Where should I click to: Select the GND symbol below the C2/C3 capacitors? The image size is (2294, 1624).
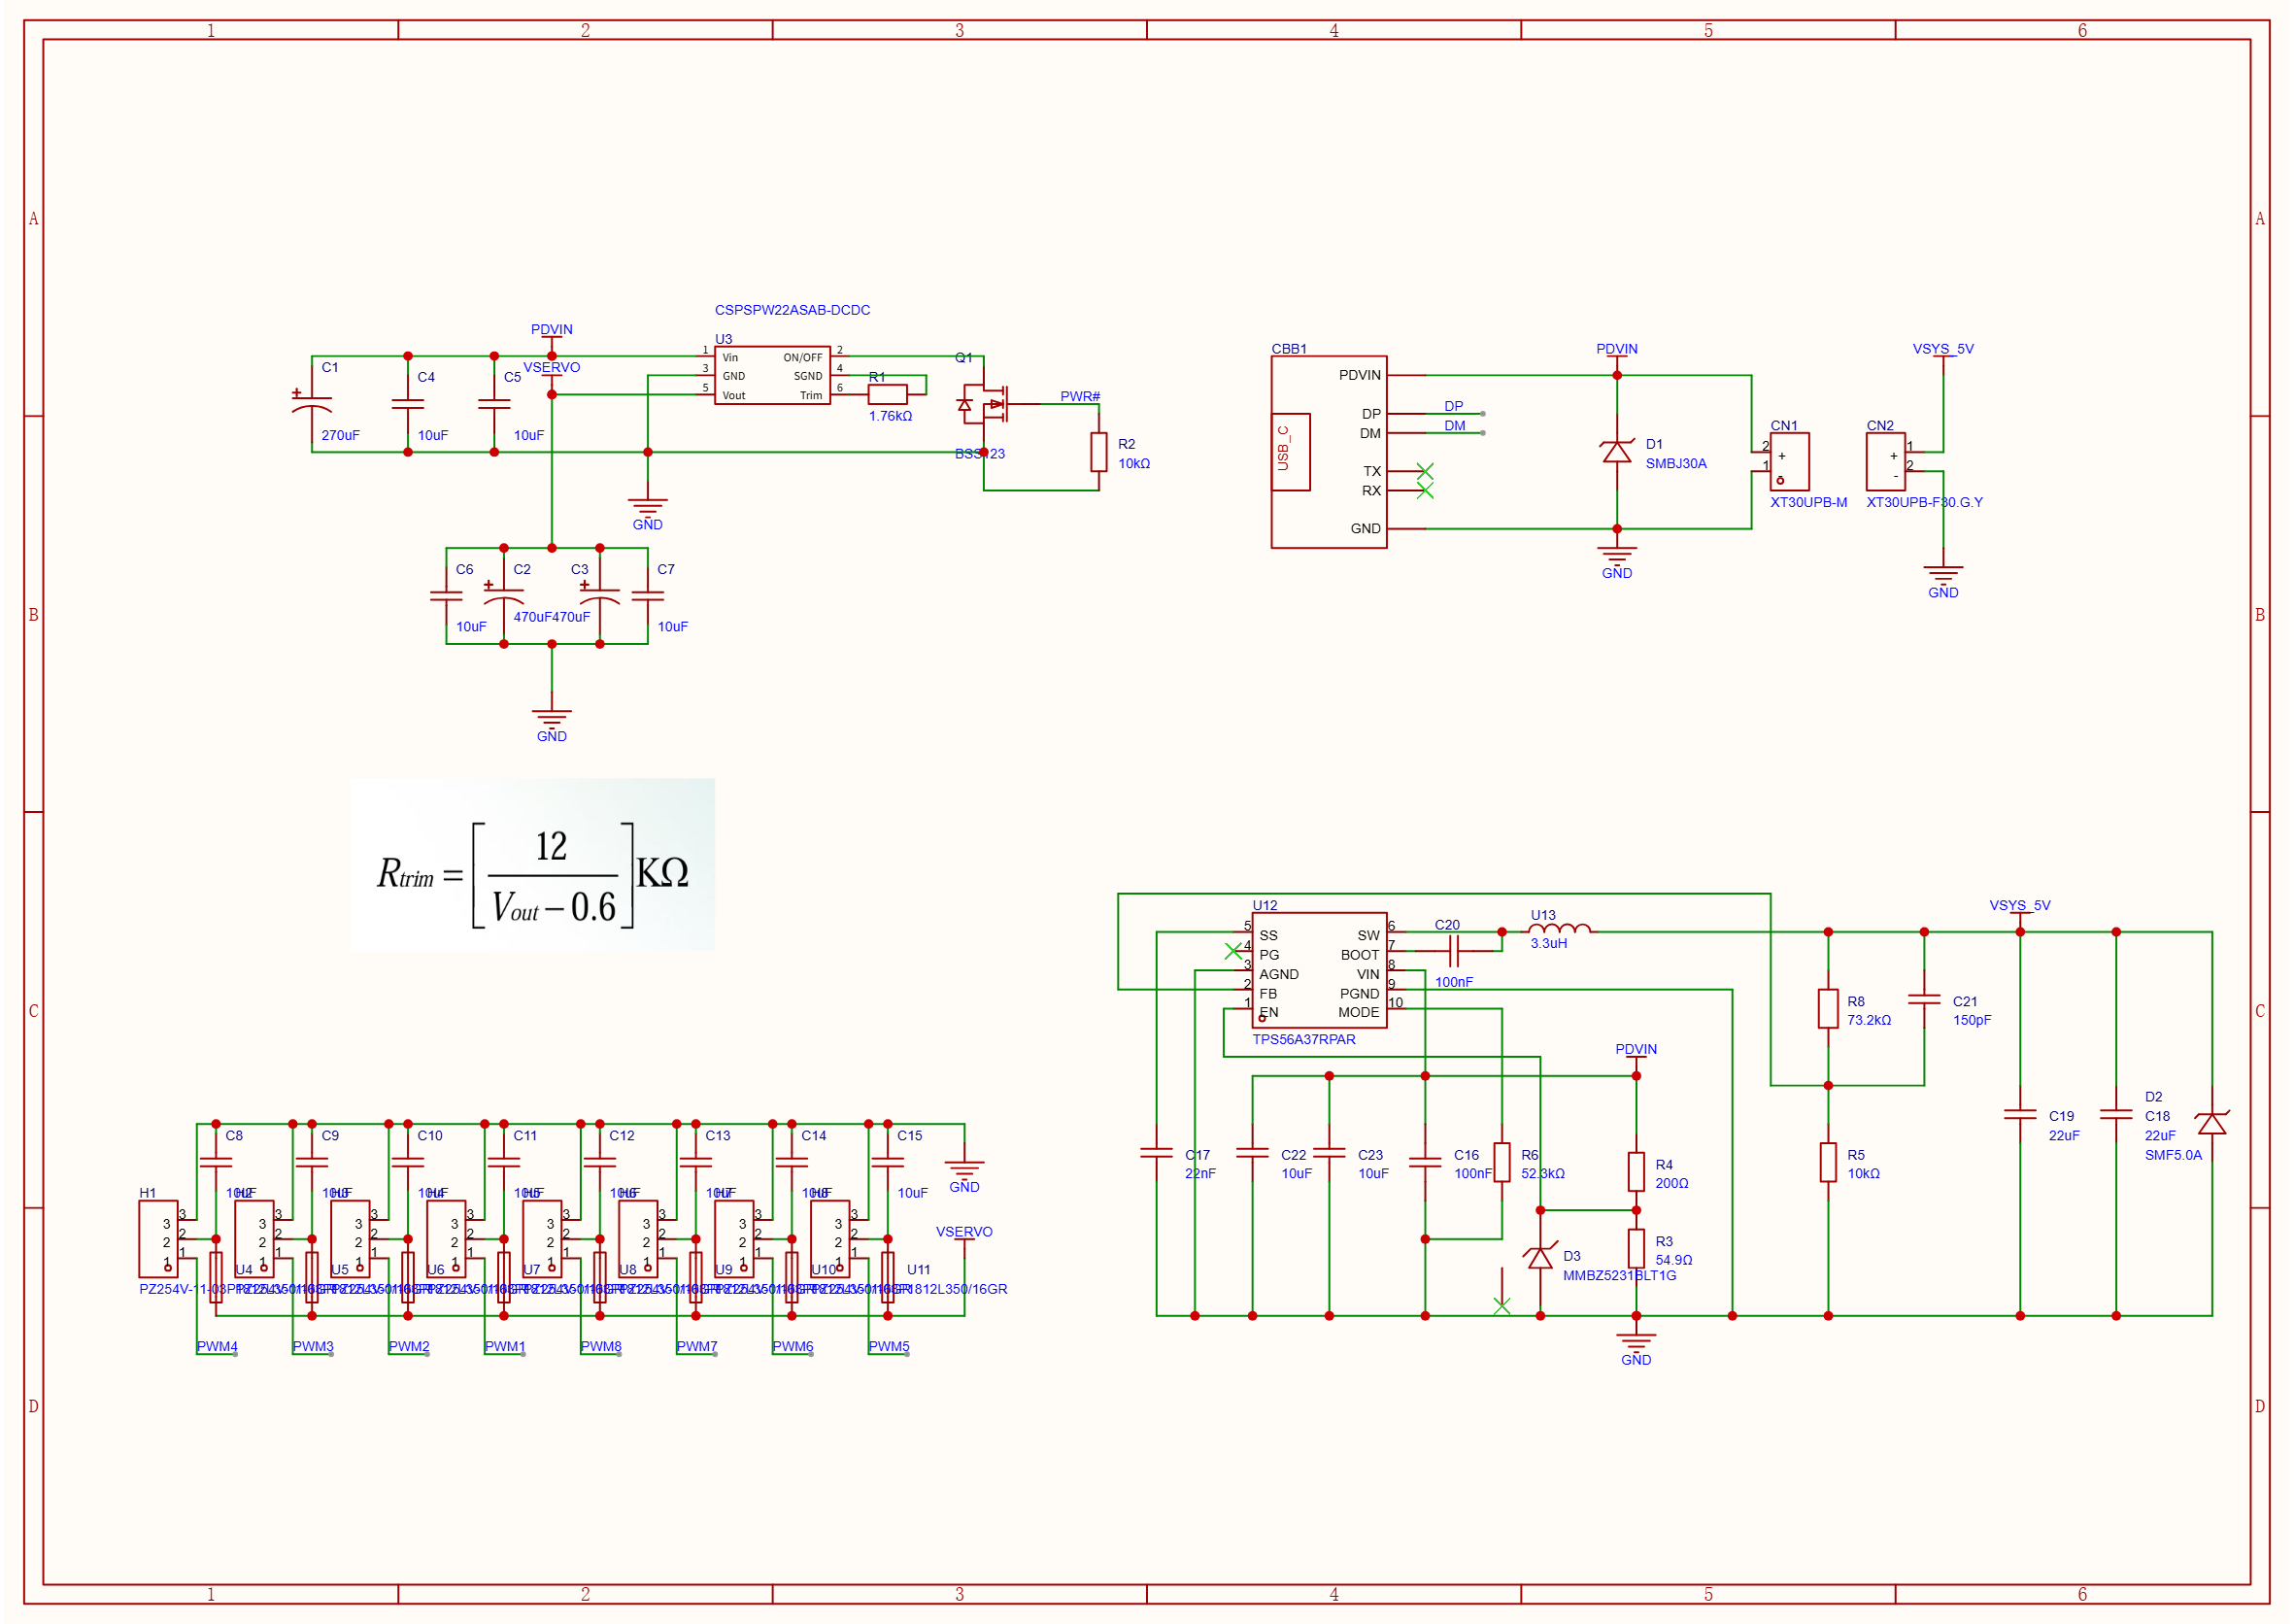point(551,720)
